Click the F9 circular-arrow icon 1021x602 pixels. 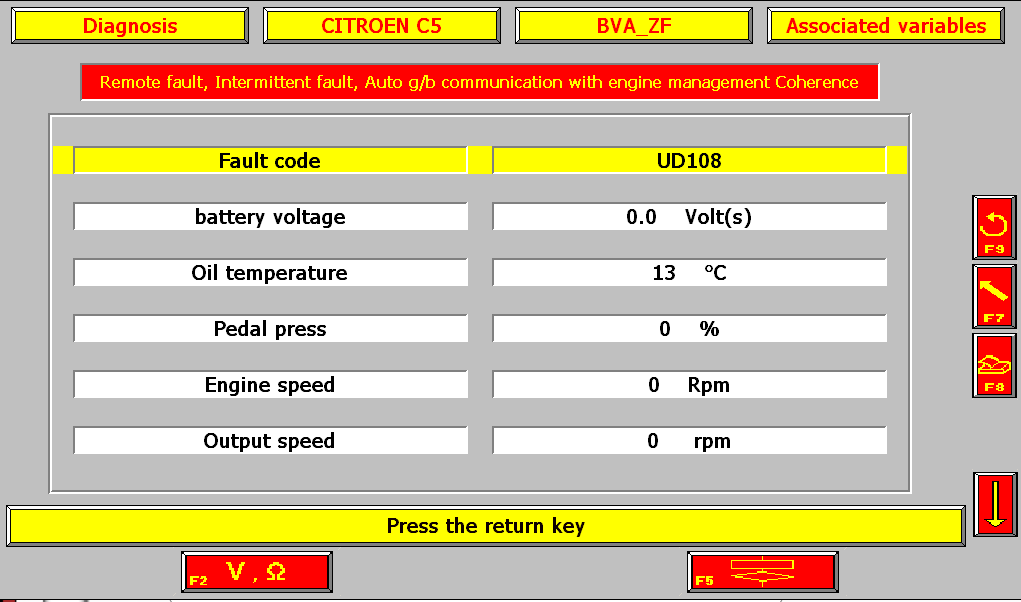tap(994, 228)
